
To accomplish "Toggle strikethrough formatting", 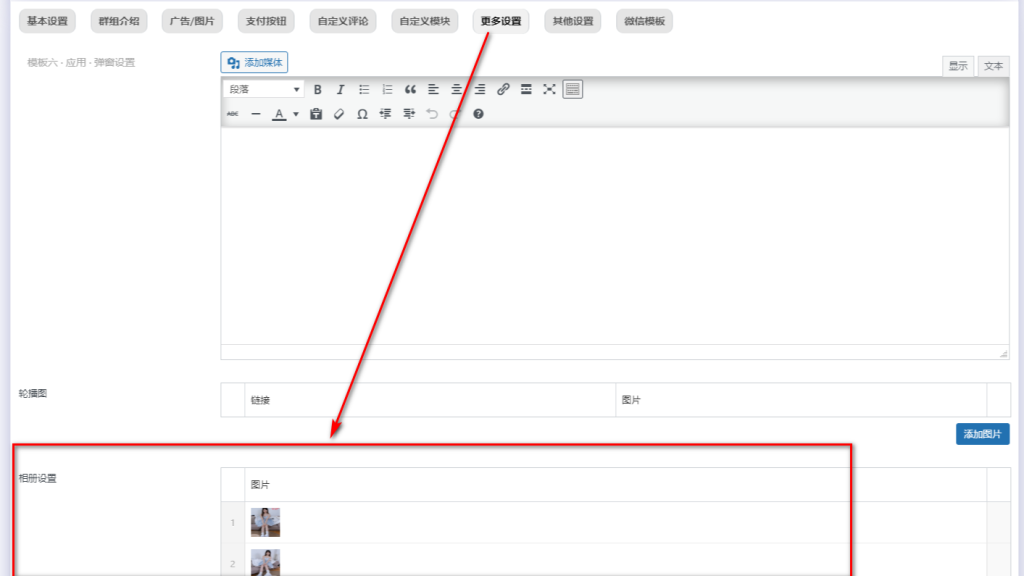I will (x=233, y=114).
